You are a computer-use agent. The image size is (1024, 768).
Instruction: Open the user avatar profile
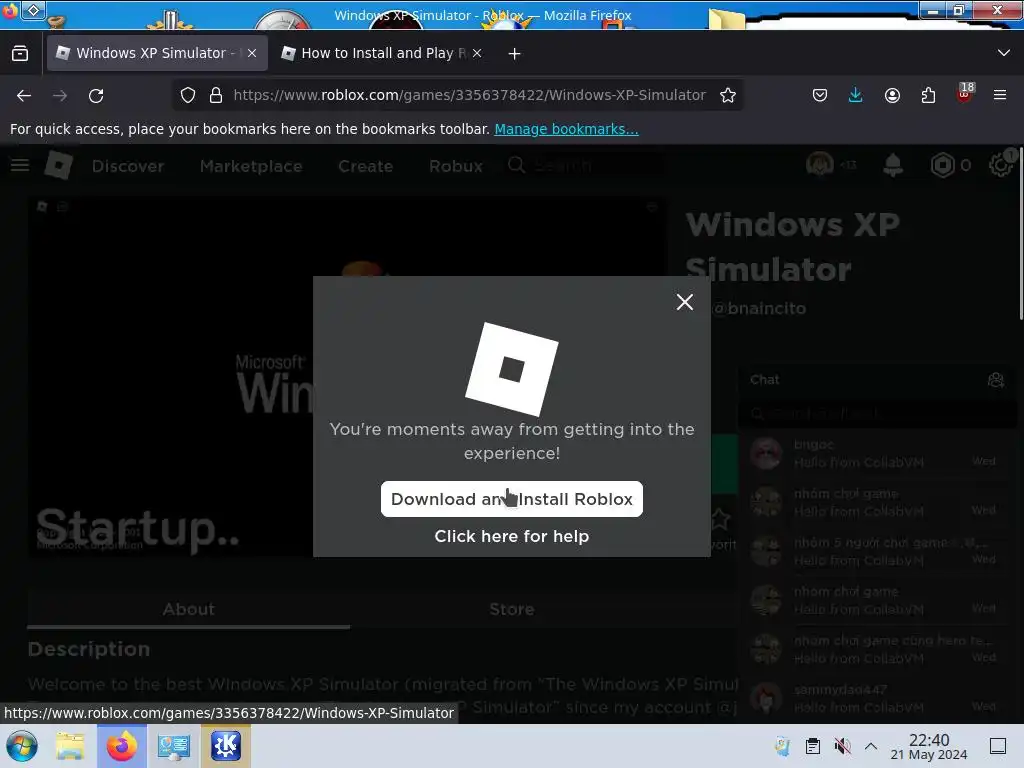820,165
